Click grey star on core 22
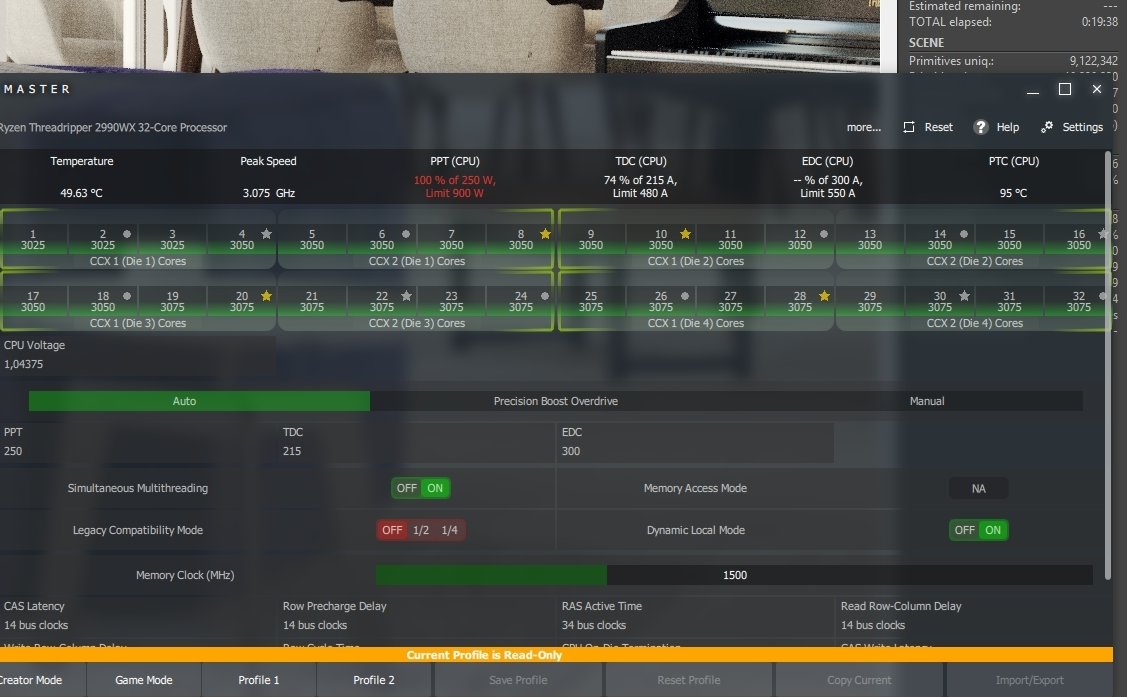The height and width of the screenshot is (697, 1127). click(406, 295)
